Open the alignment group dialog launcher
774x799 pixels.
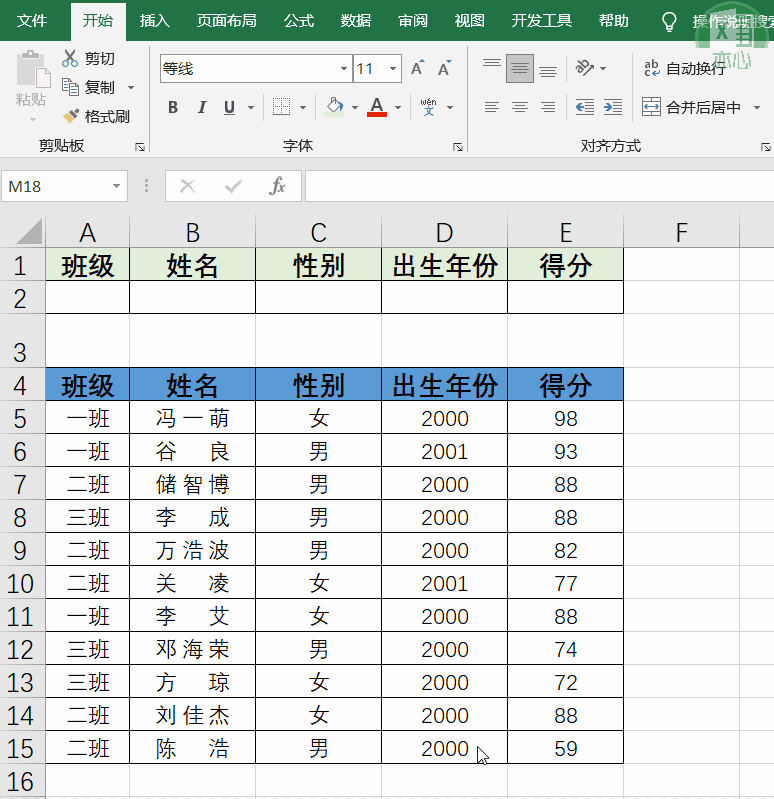[765, 147]
